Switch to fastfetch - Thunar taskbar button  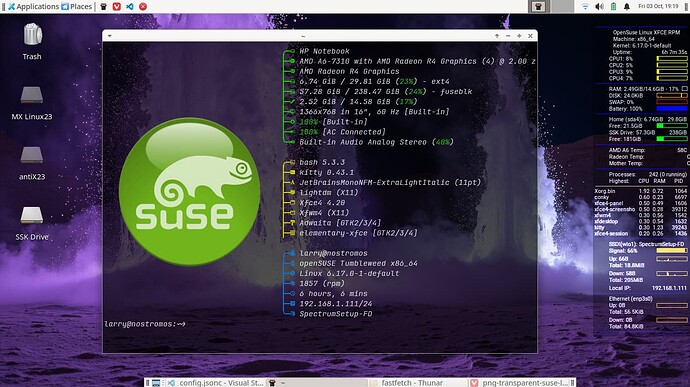pyautogui.click(x=418, y=383)
